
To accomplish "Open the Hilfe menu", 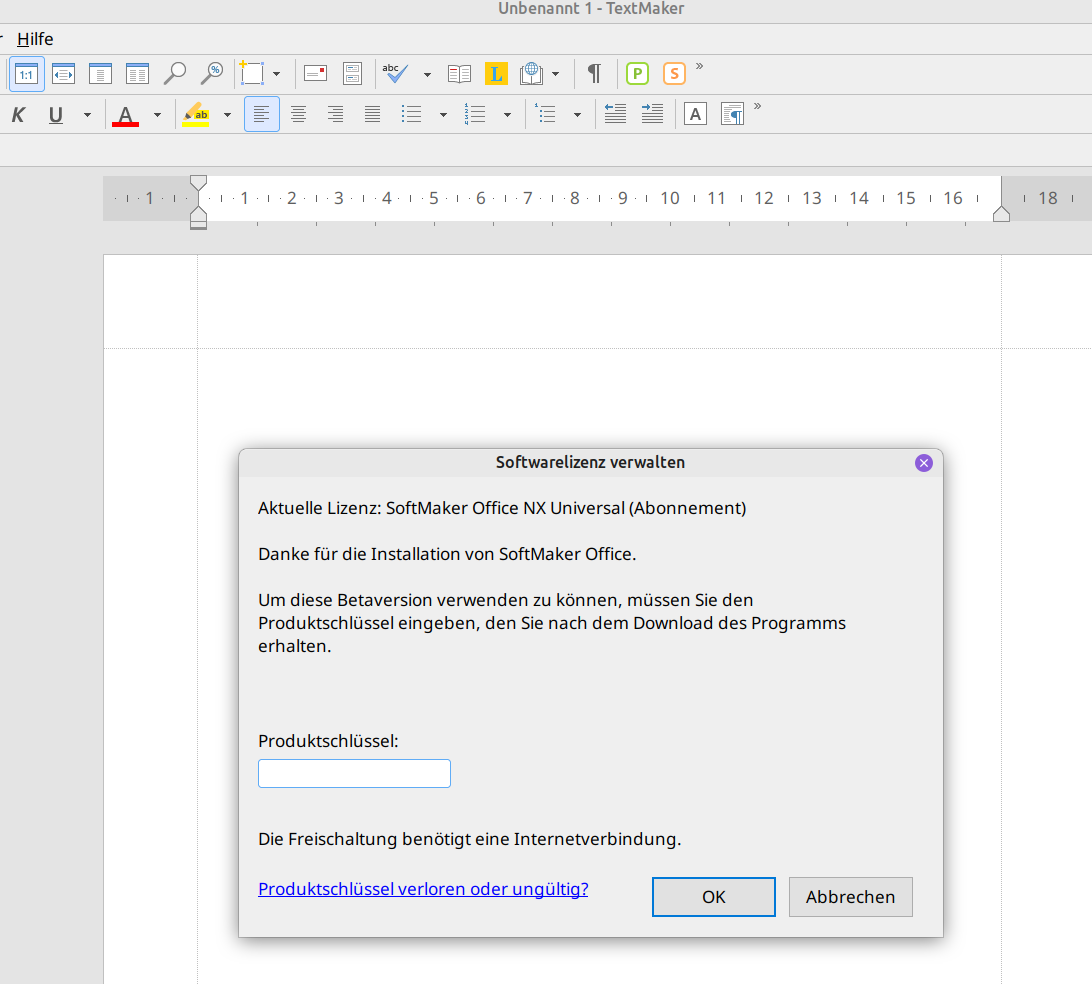I will [35, 39].
